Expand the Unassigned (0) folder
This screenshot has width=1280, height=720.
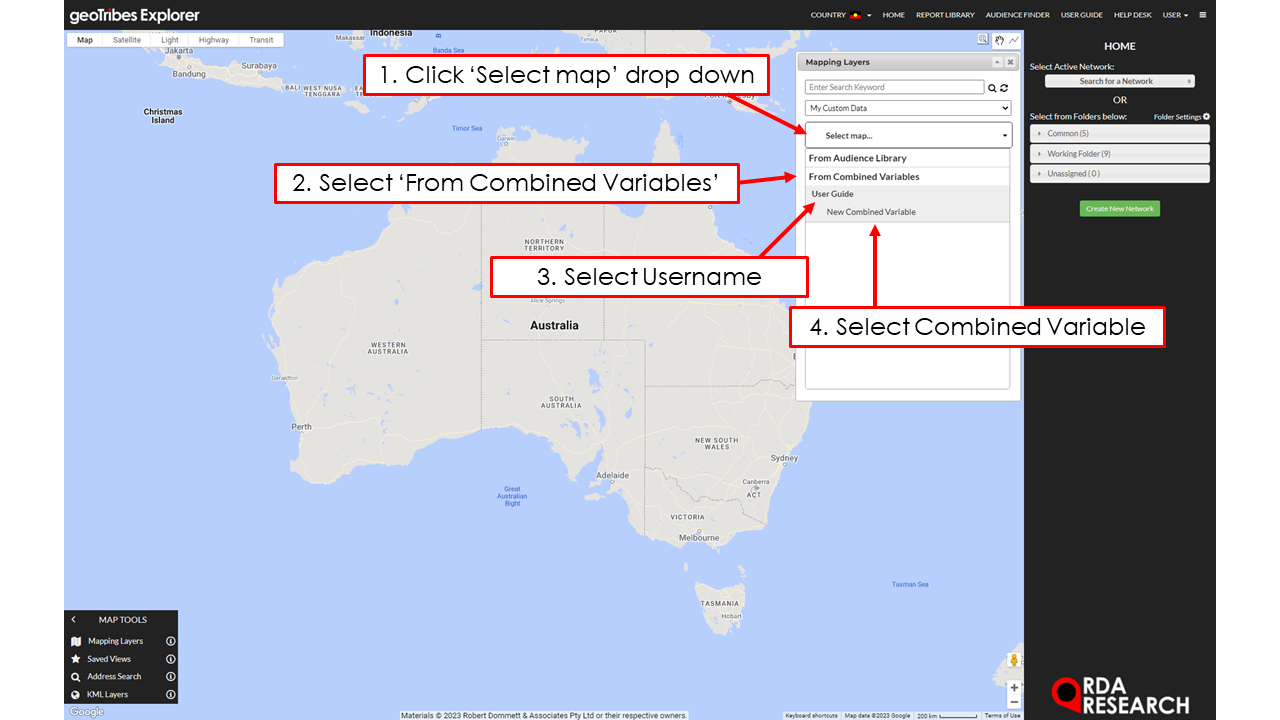1120,173
